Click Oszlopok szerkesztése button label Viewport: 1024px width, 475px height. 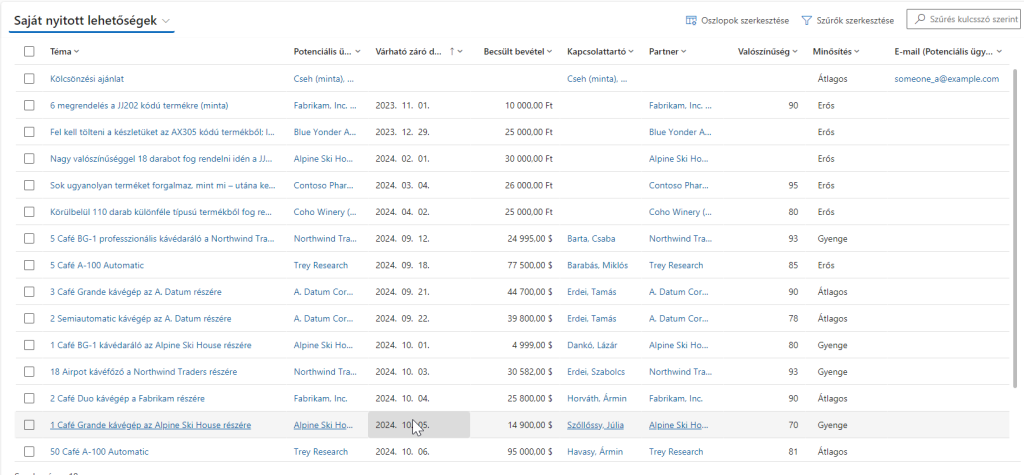745,20
